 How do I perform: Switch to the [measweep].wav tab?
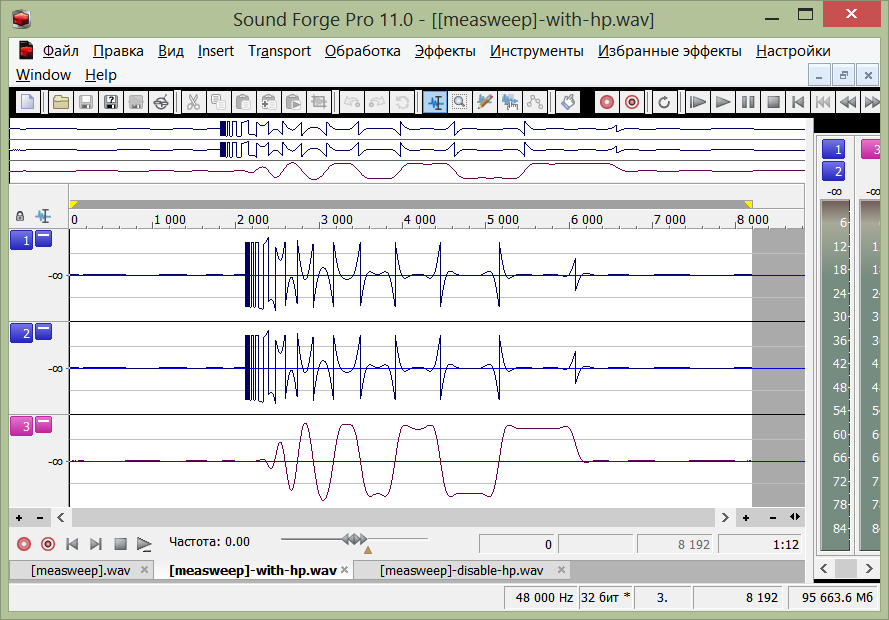[x=81, y=570]
